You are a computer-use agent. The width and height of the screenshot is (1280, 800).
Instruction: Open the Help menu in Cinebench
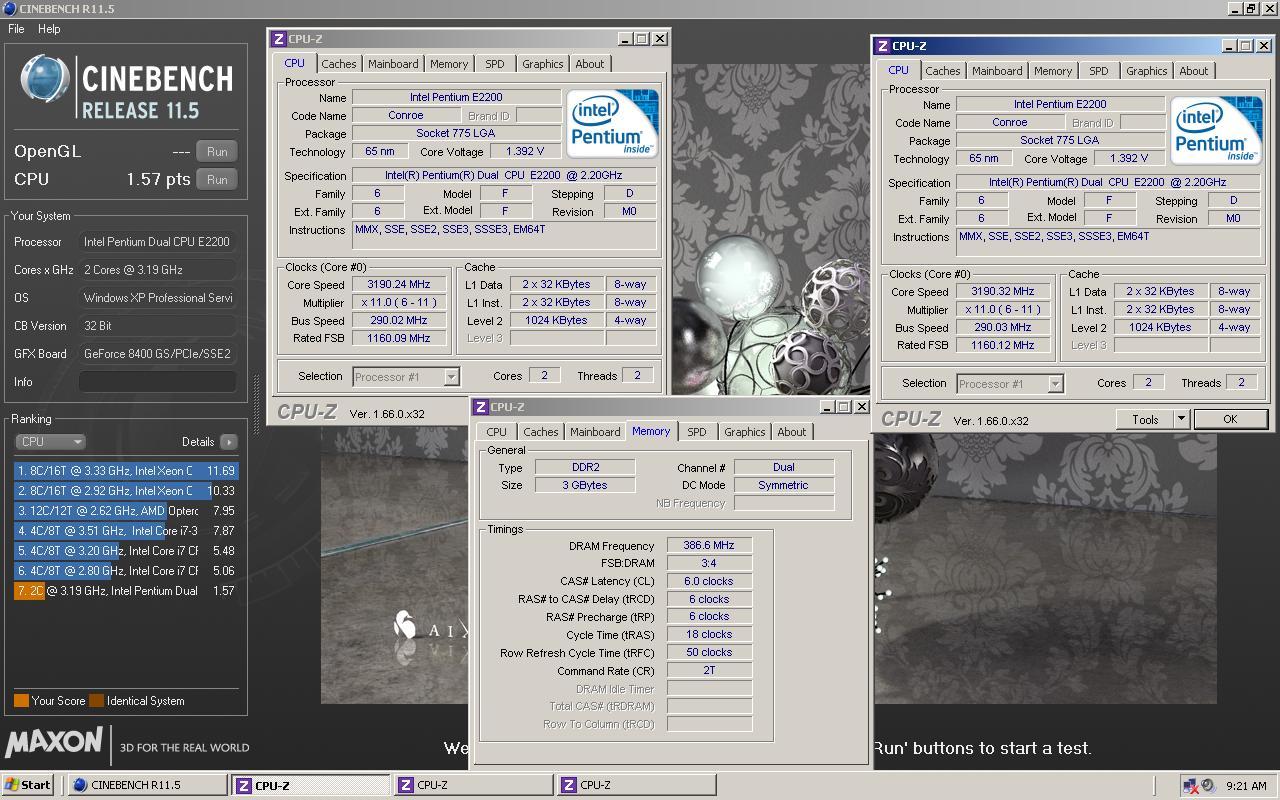[x=49, y=29]
